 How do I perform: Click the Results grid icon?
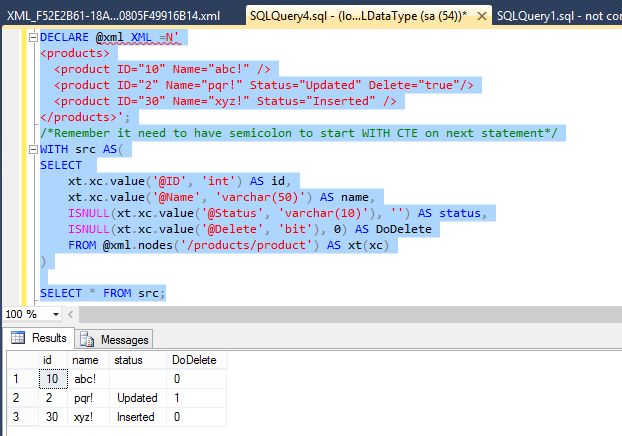pyautogui.click(x=18, y=338)
